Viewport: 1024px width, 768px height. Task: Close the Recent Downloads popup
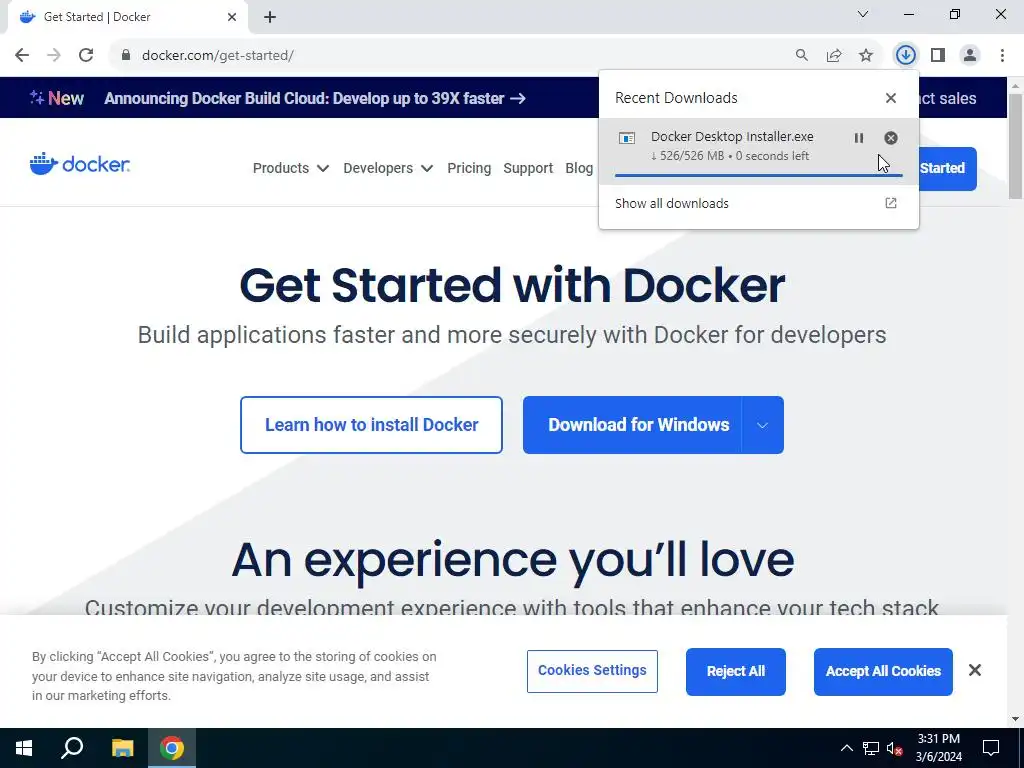point(890,98)
